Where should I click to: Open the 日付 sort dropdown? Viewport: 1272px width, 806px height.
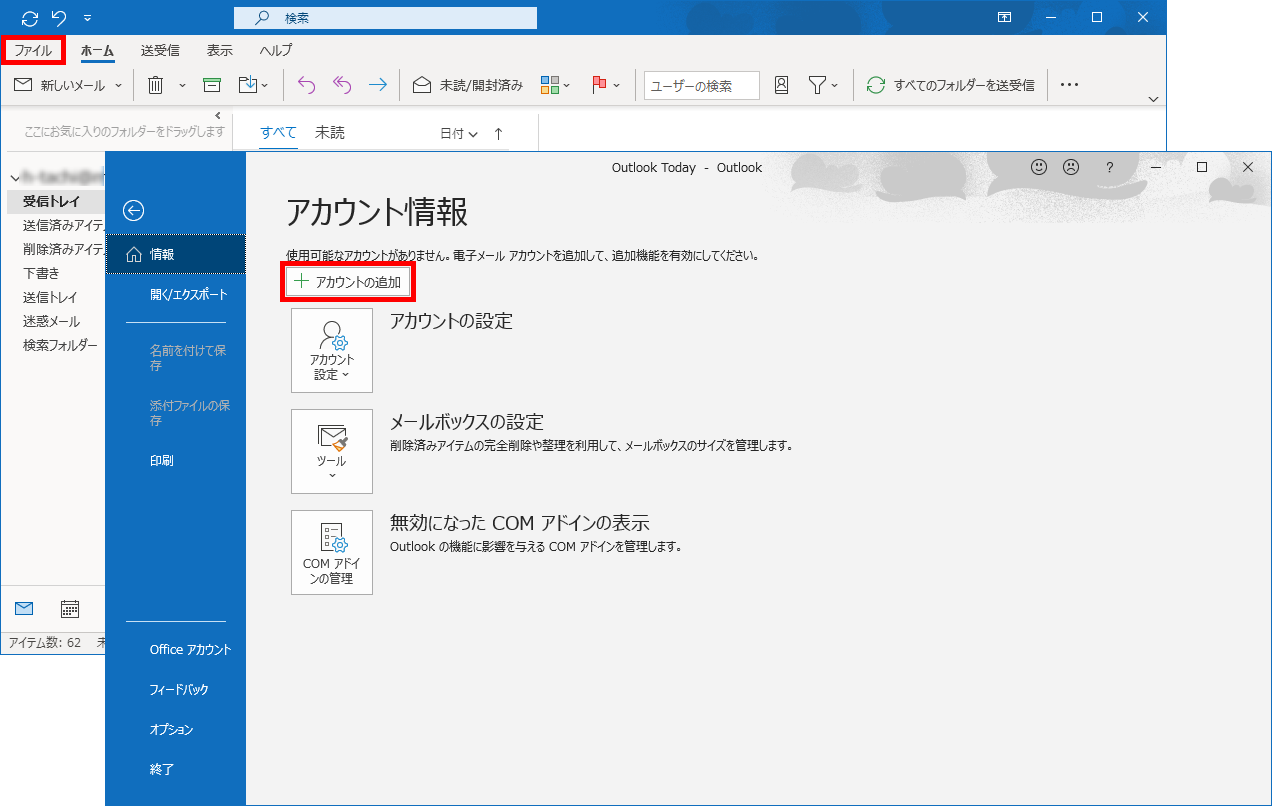point(459,133)
